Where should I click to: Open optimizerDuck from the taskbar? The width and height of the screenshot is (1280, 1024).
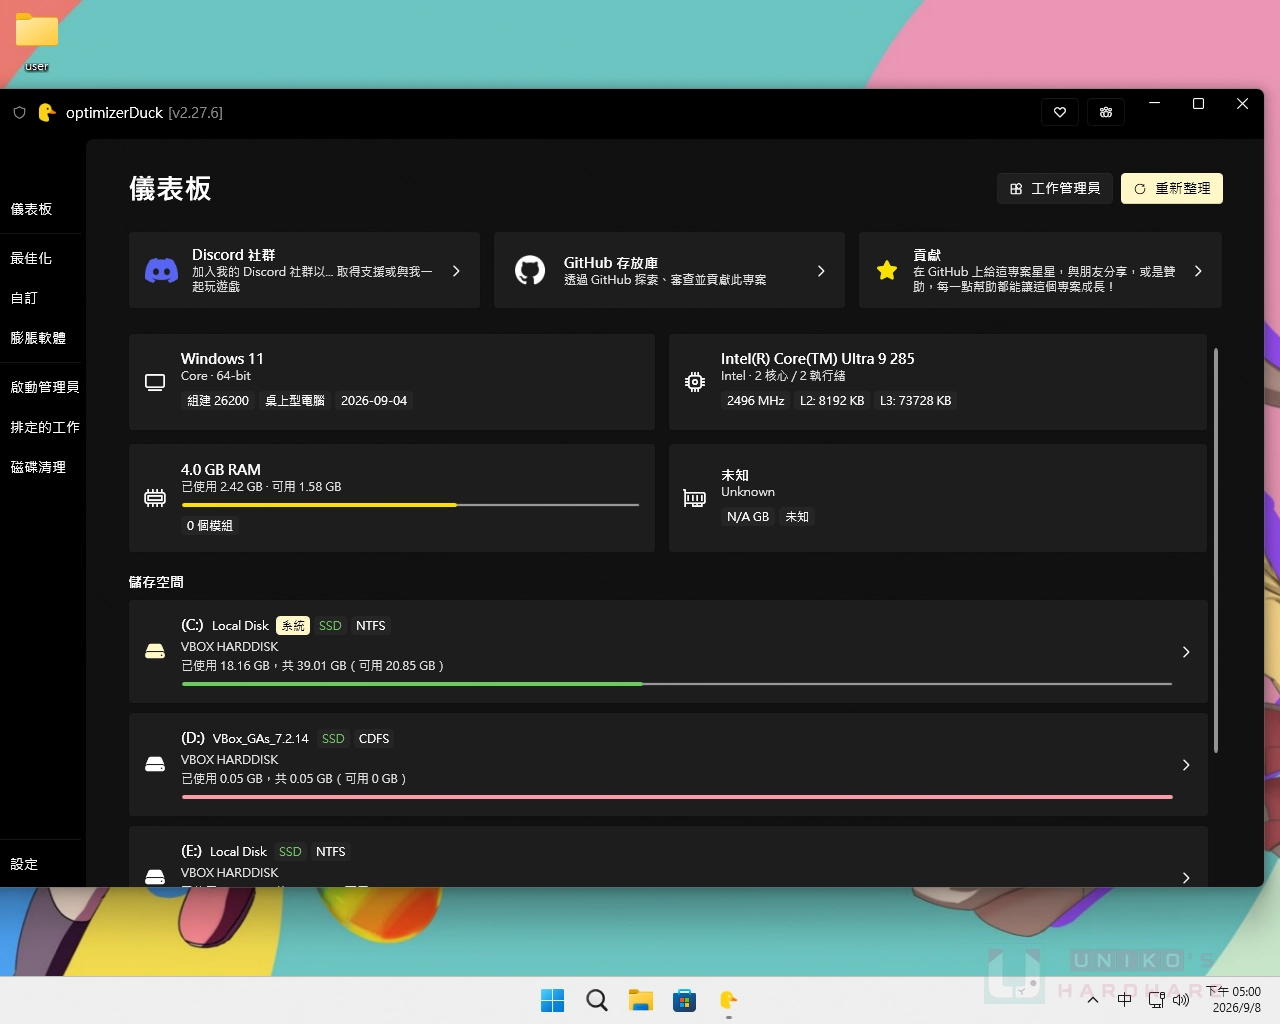(x=728, y=1000)
